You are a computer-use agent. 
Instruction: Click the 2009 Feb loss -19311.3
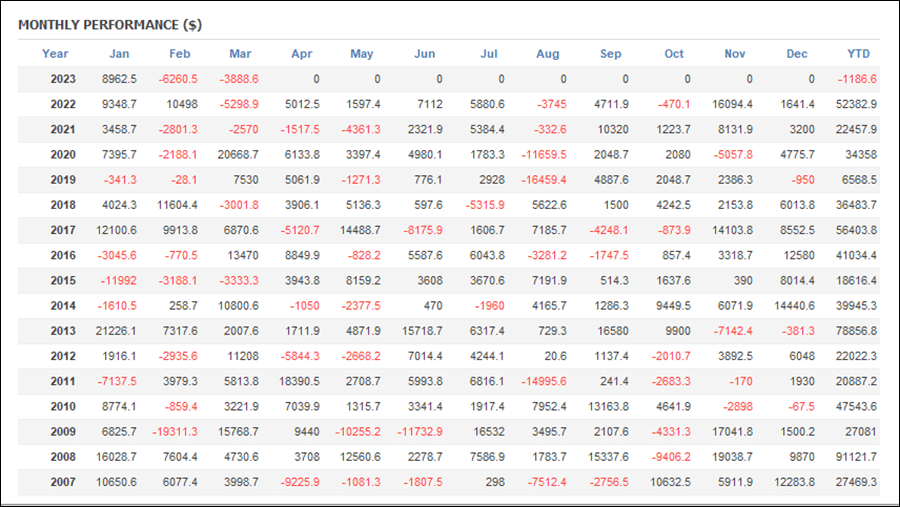pos(175,431)
